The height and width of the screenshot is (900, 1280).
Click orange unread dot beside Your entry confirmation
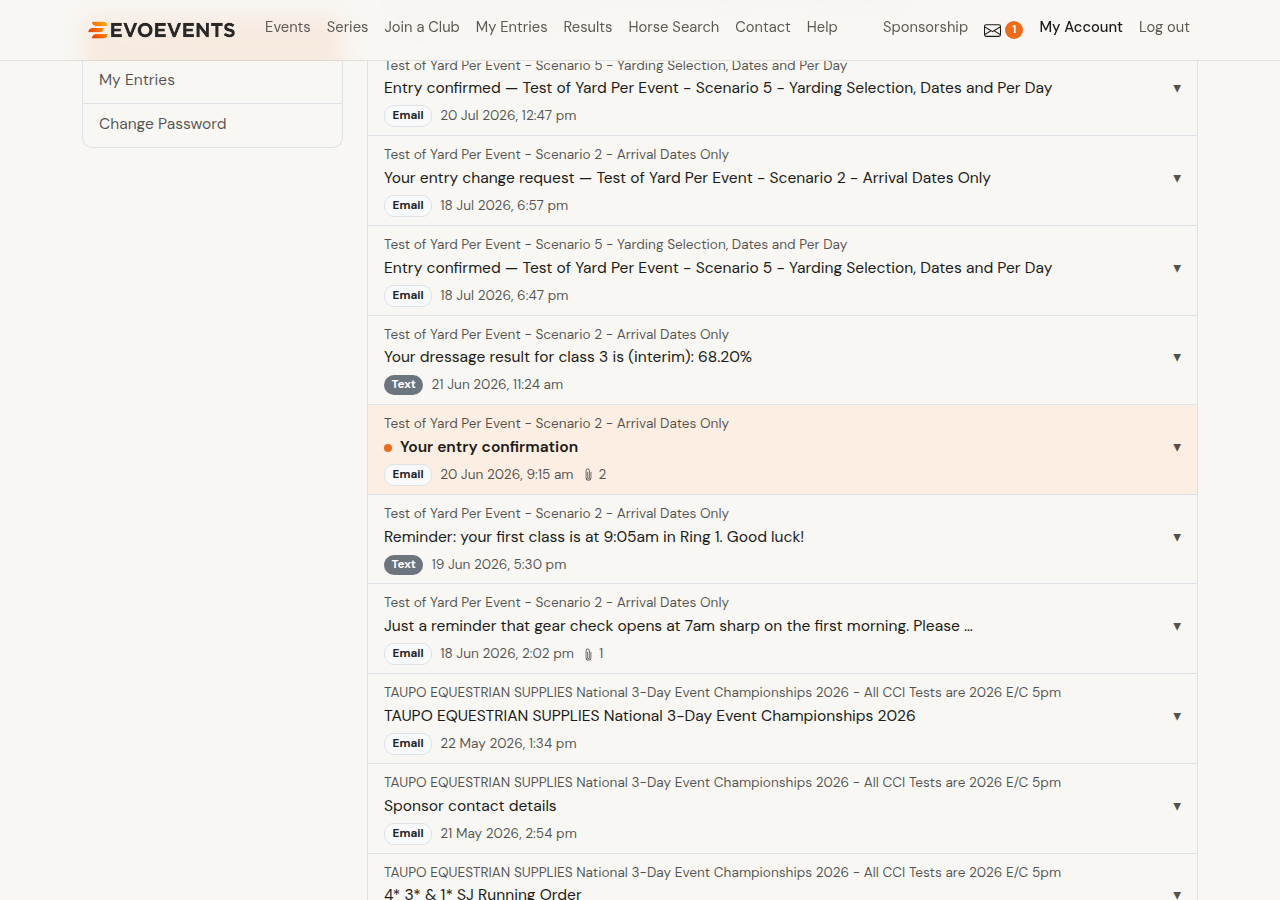tap(388, 448)
